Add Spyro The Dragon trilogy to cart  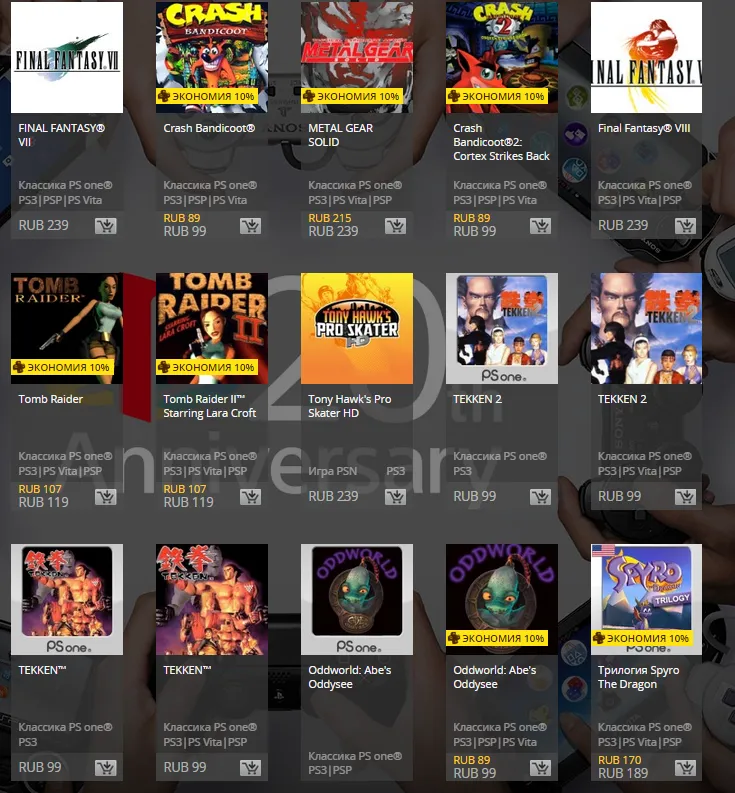tap(685, 768)
